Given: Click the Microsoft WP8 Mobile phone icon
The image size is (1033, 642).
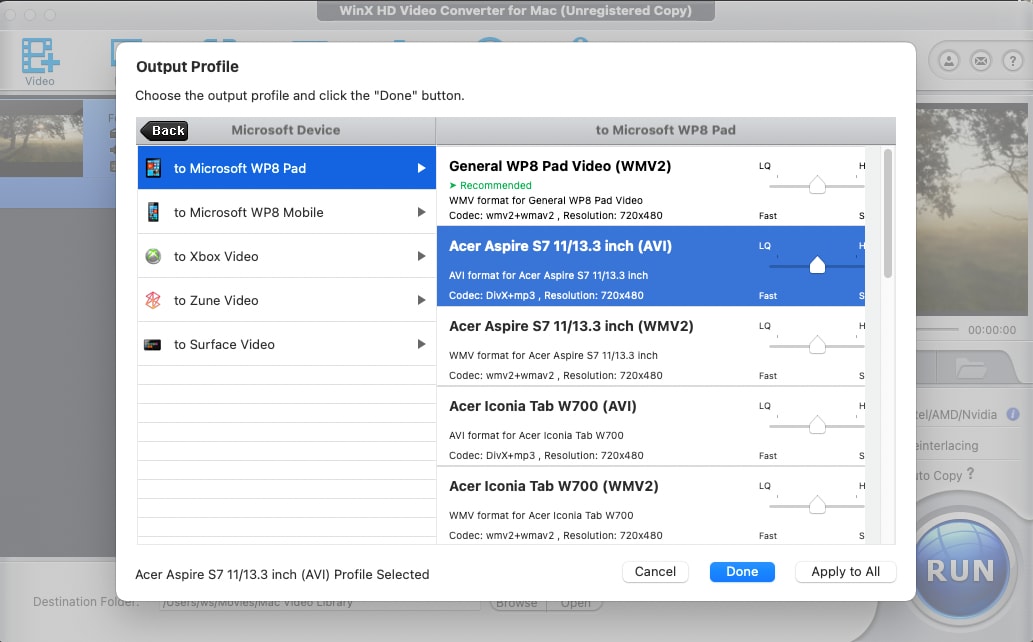Looking at the screenshot, I should pyautogui.click(x=154, y=212).
